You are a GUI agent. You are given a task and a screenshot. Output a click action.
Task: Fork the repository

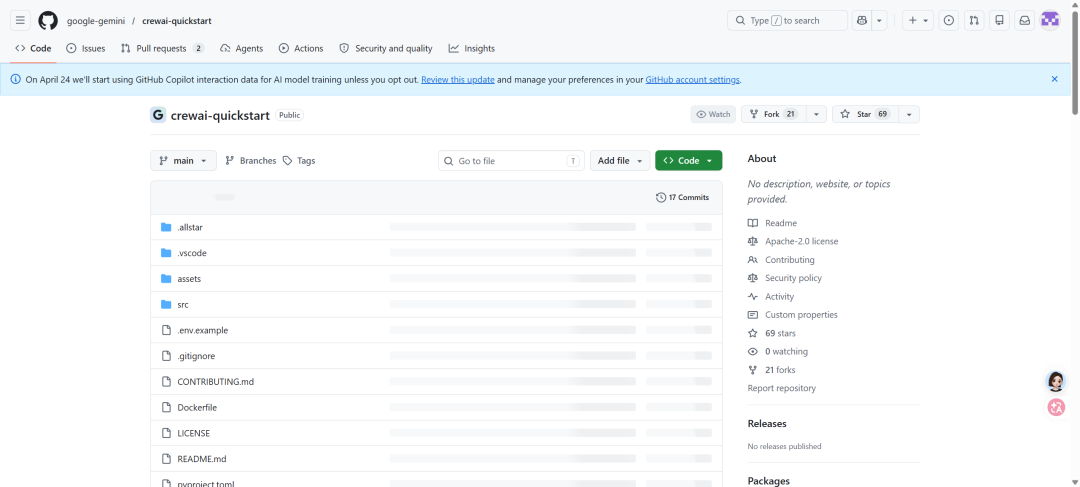pyautogui.click(x=773, y=114)
